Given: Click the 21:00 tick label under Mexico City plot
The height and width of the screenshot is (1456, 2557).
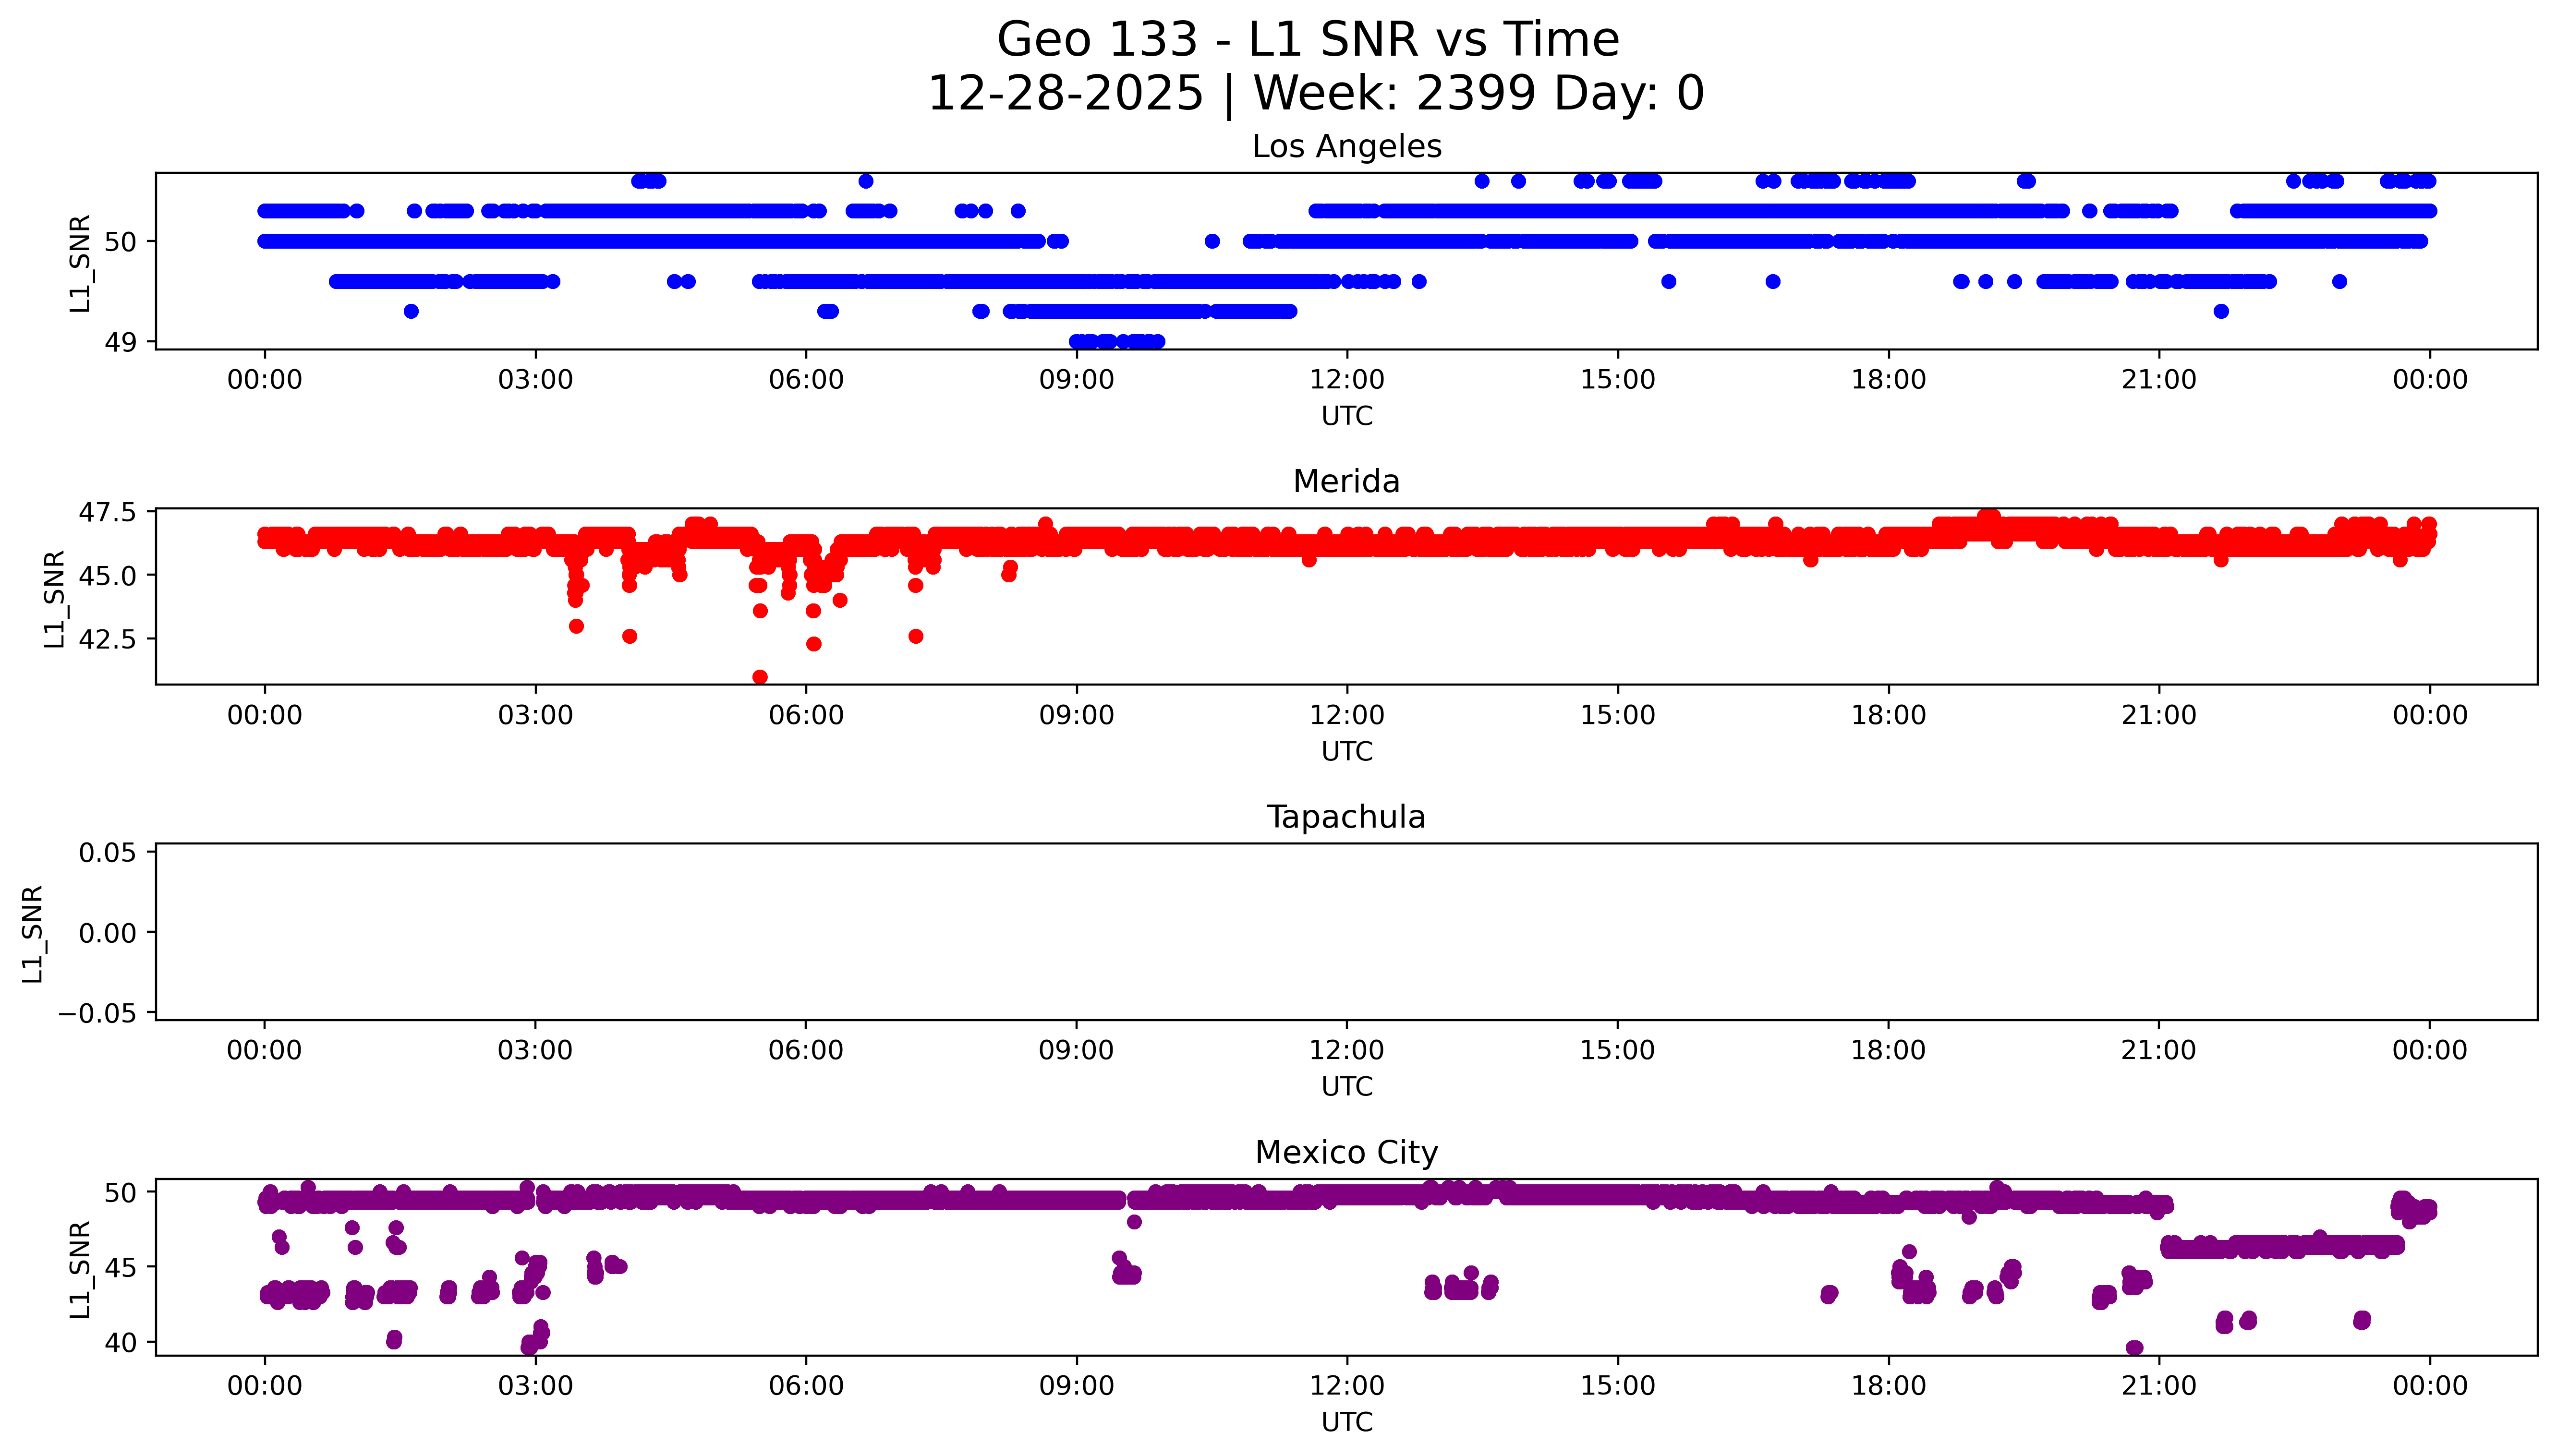Looking at the screenshot, I should (x=2158, y=1386).
